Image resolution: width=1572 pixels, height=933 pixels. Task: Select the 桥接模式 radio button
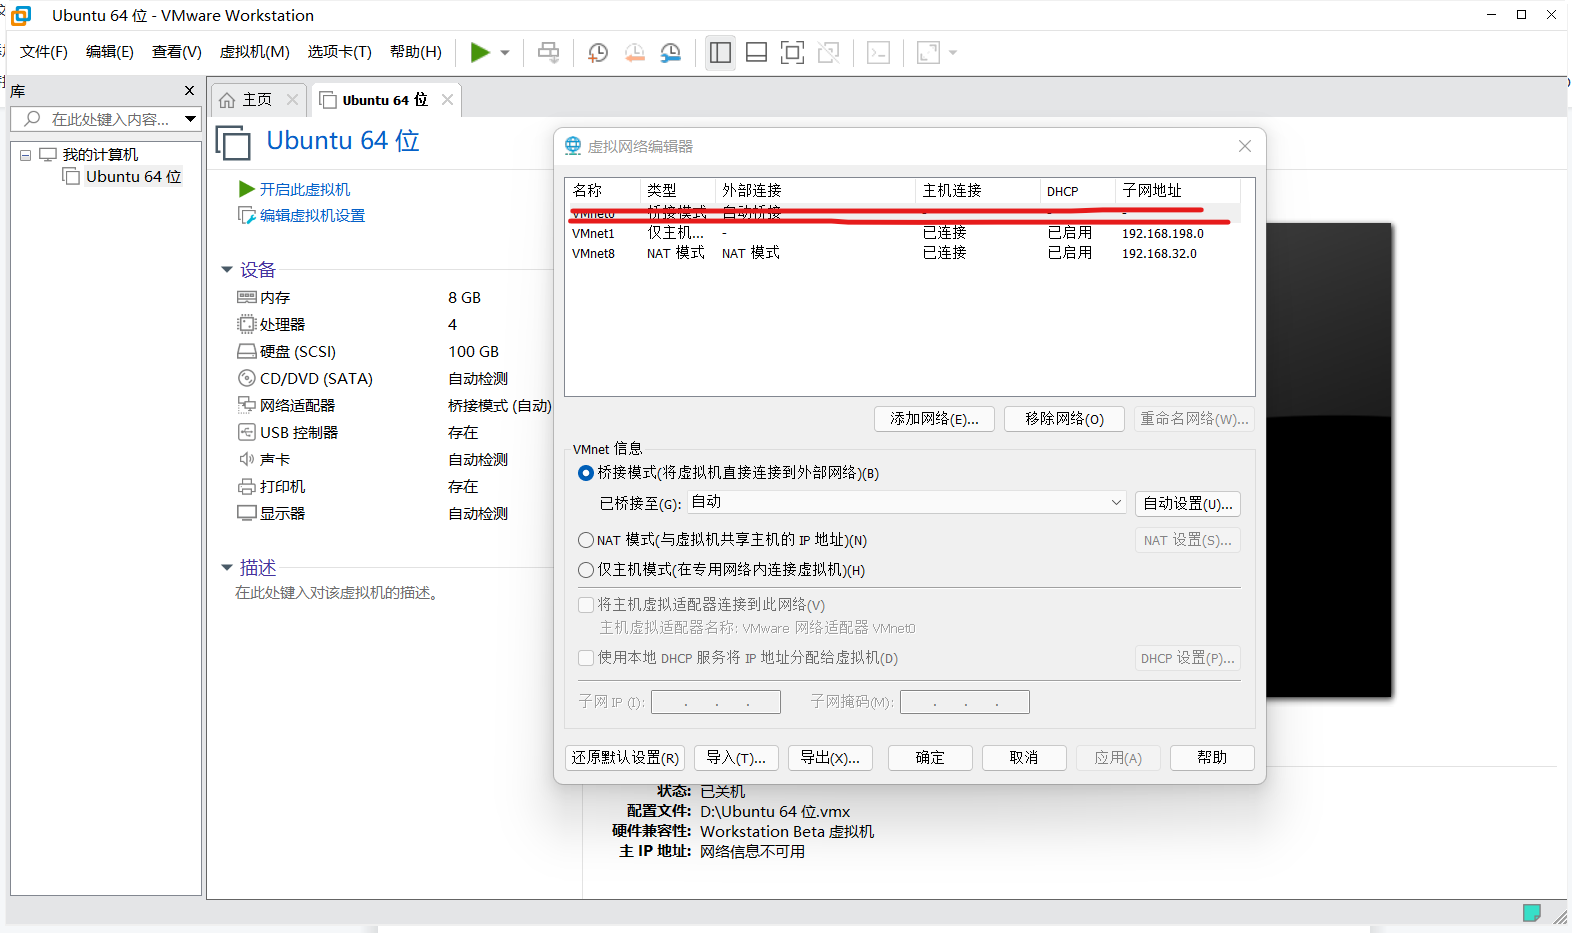pos(586,473)
